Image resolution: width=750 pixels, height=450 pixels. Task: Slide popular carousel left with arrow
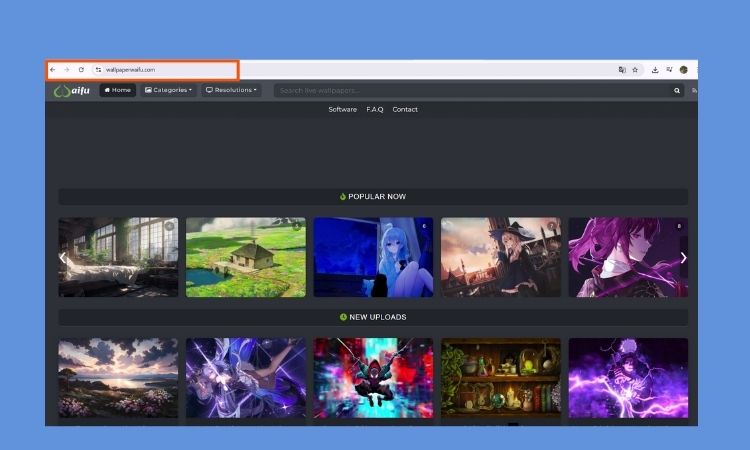[x=63, y=258]
